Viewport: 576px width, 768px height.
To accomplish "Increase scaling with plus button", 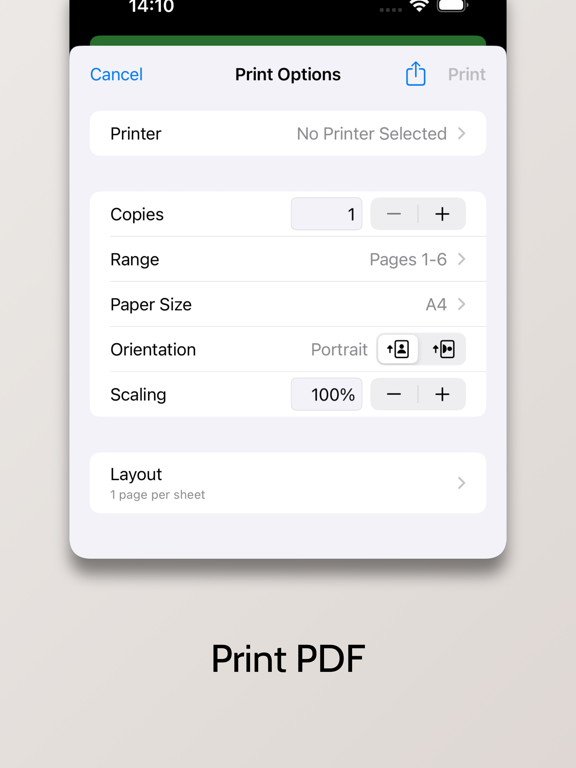I will pos(442,394).
